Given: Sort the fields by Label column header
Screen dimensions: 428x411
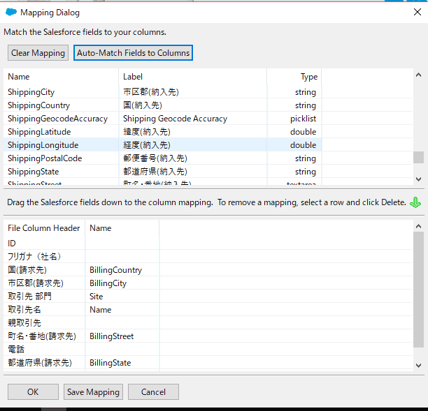Looking at the screenshot, I should (x=193, y=77).
